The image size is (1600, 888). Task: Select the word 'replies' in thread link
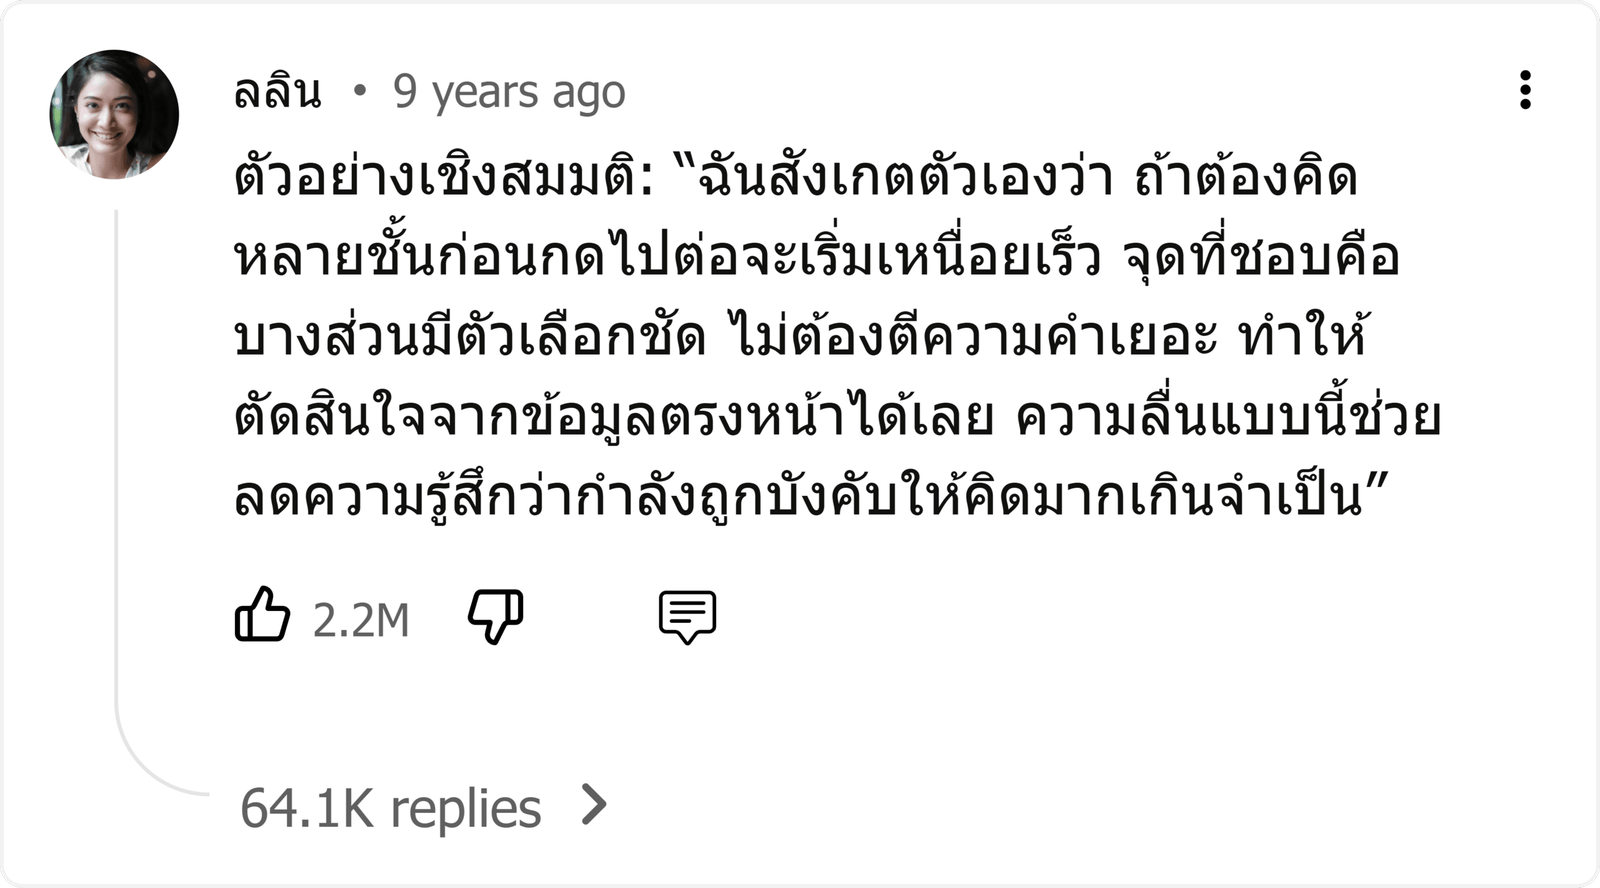(465, 809)
